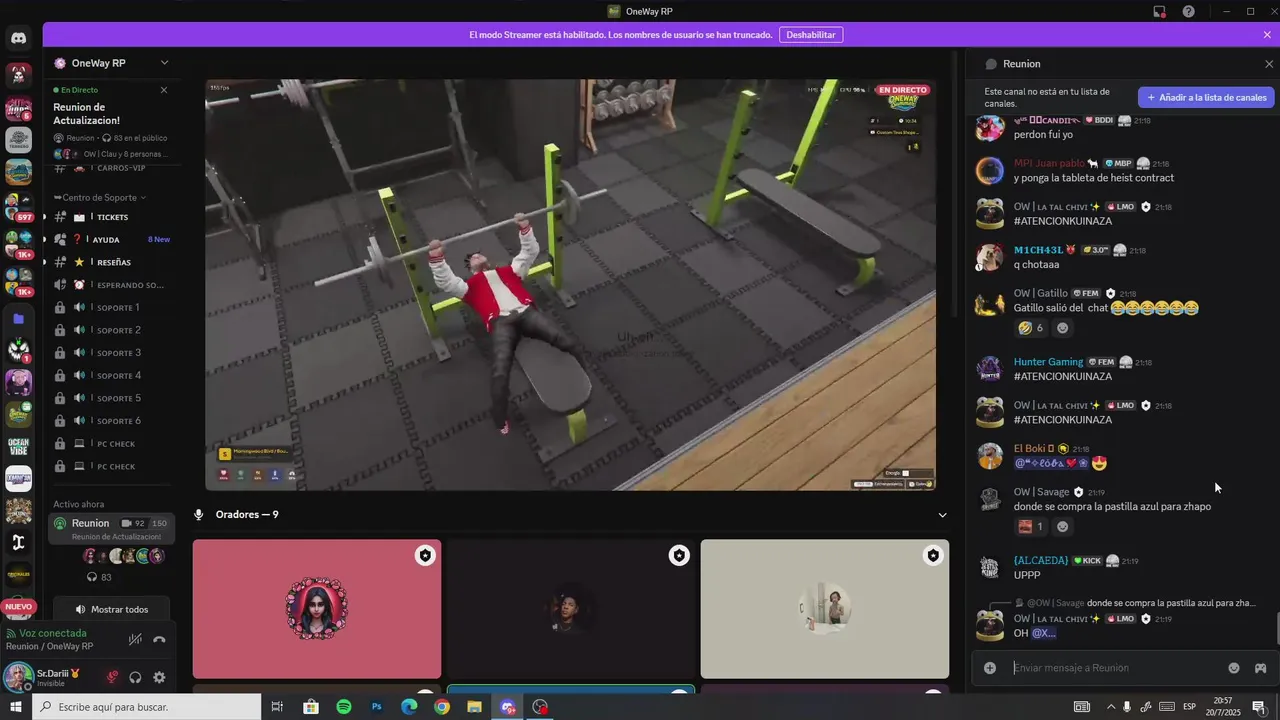Image resolution: width=1280 pixels, height=720 pixels.
Task: Toggle the laughing emoji reaction count 6
Action: point(1031,328)
